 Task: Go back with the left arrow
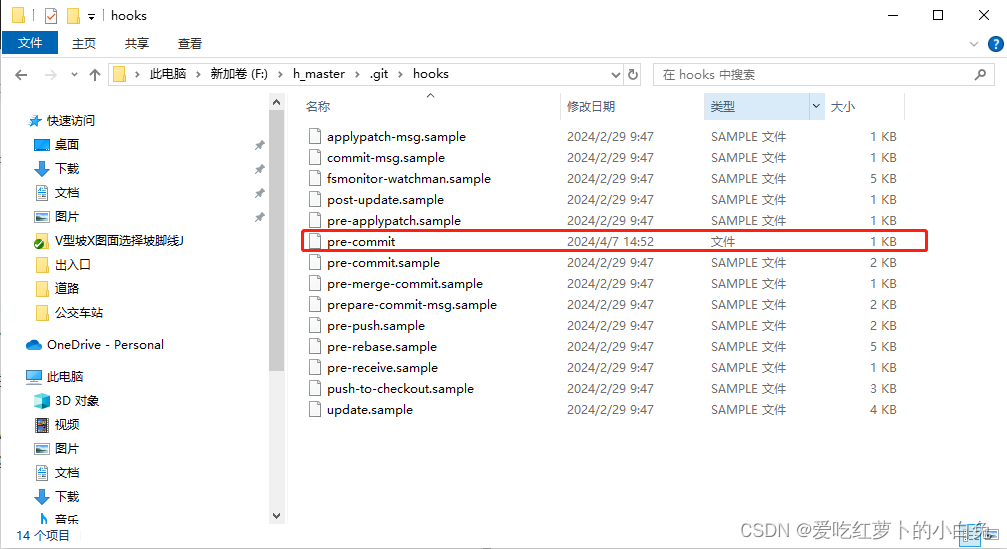coord(21,75)
